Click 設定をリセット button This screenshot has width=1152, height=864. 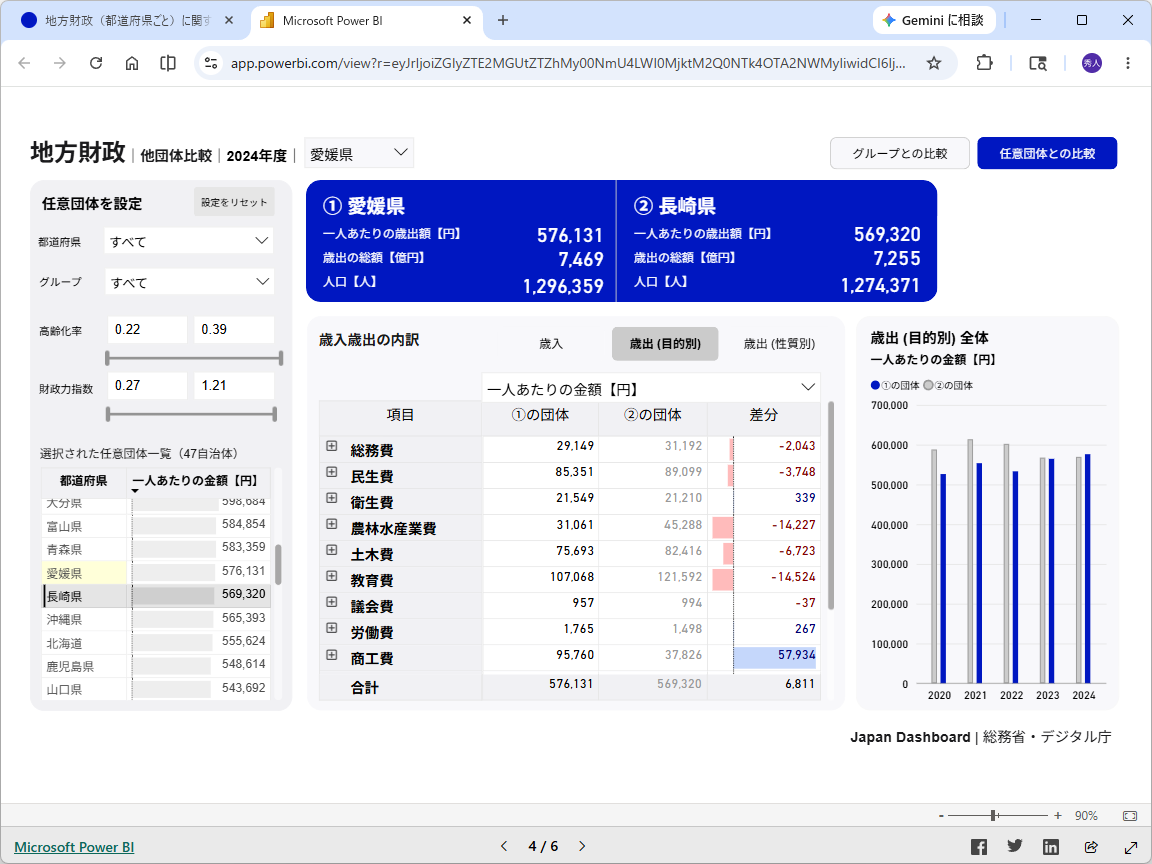[234, 202]
